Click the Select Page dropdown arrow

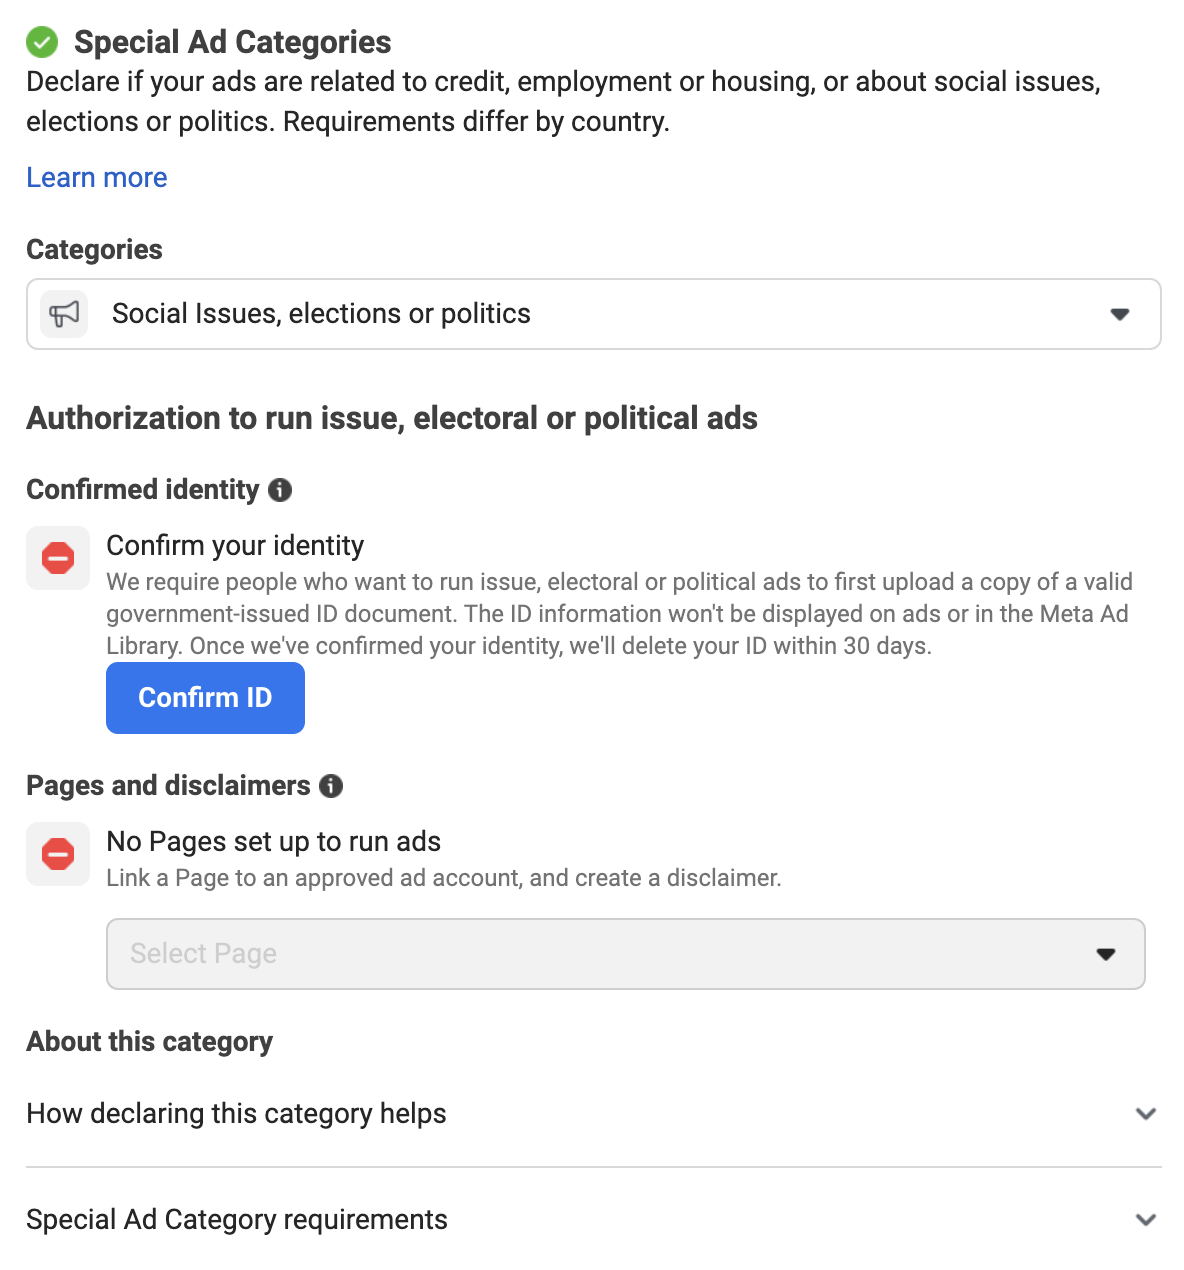pyautogui.click(x=1106, y=954)
